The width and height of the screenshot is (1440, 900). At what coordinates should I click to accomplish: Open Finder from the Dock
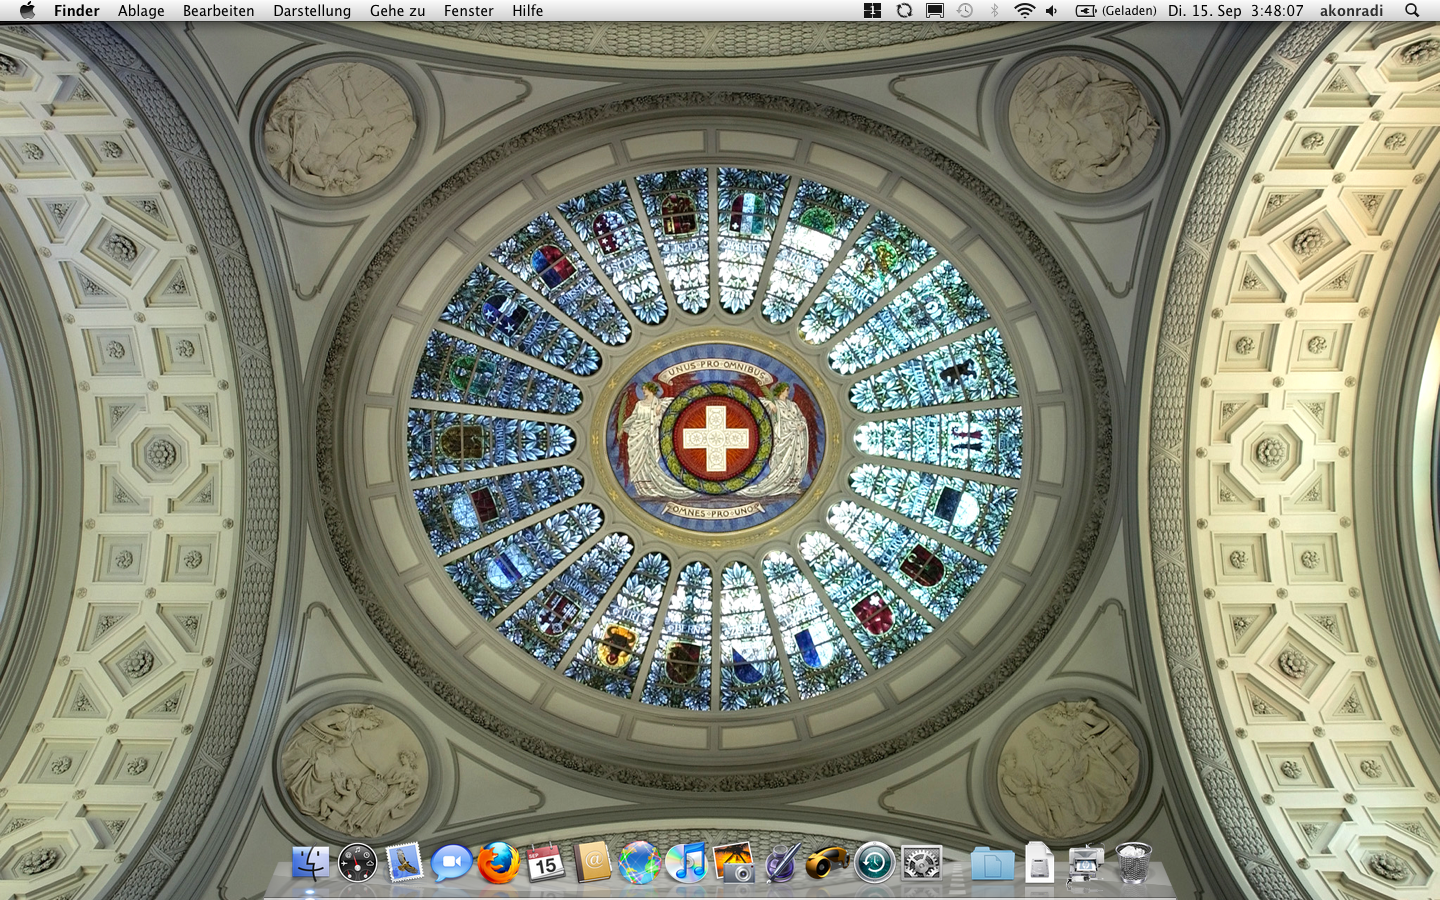pos(311,862)
